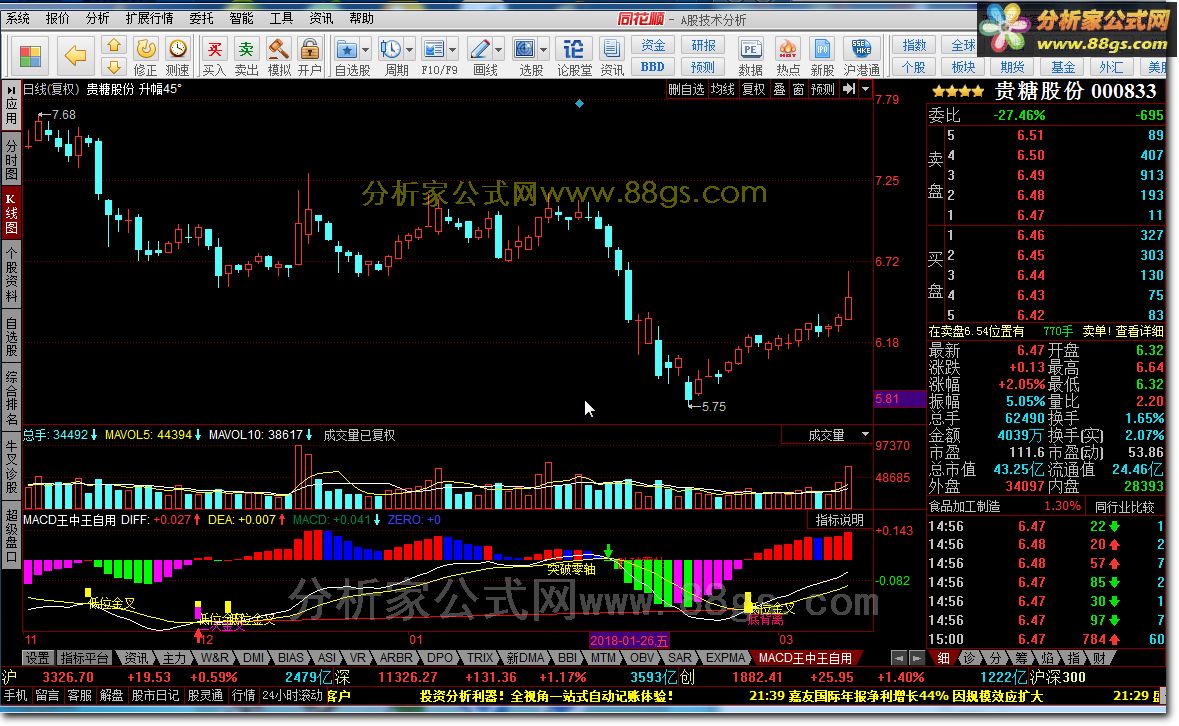Toggle 预测 forecast on chart header

click(823, 89)
